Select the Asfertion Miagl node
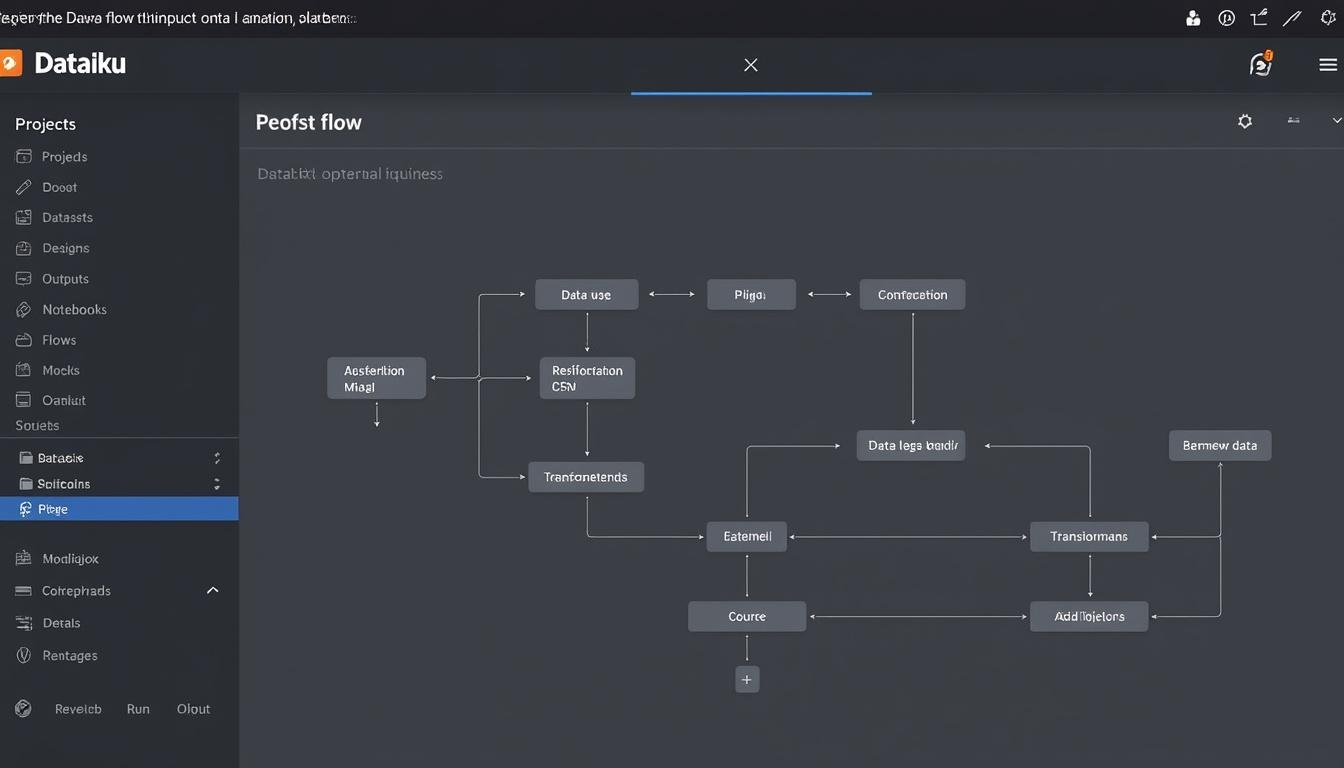Viewport: 1344px width, 768px height. point(376,378)
